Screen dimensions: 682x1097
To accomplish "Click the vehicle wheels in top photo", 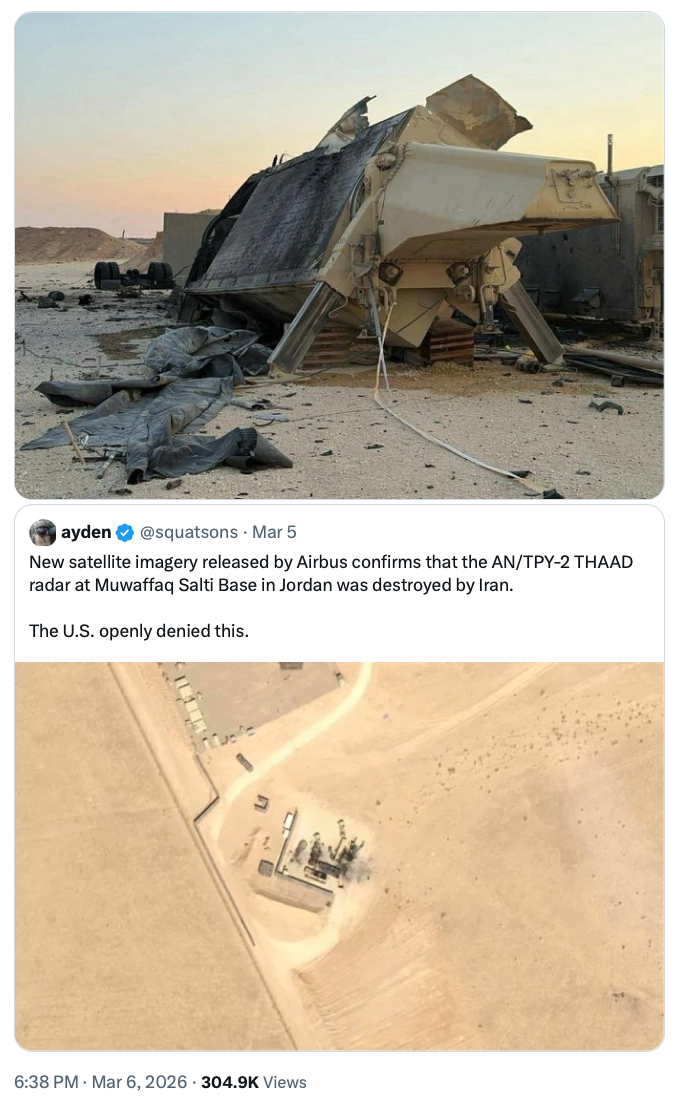I will (x=132, y=274).
